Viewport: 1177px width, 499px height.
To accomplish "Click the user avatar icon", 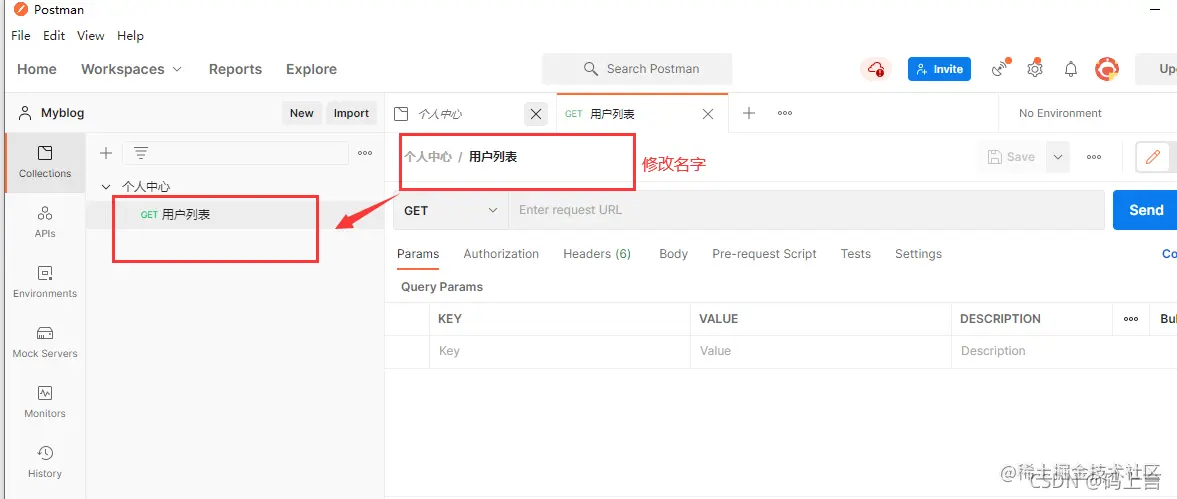I will (1106, 69).
